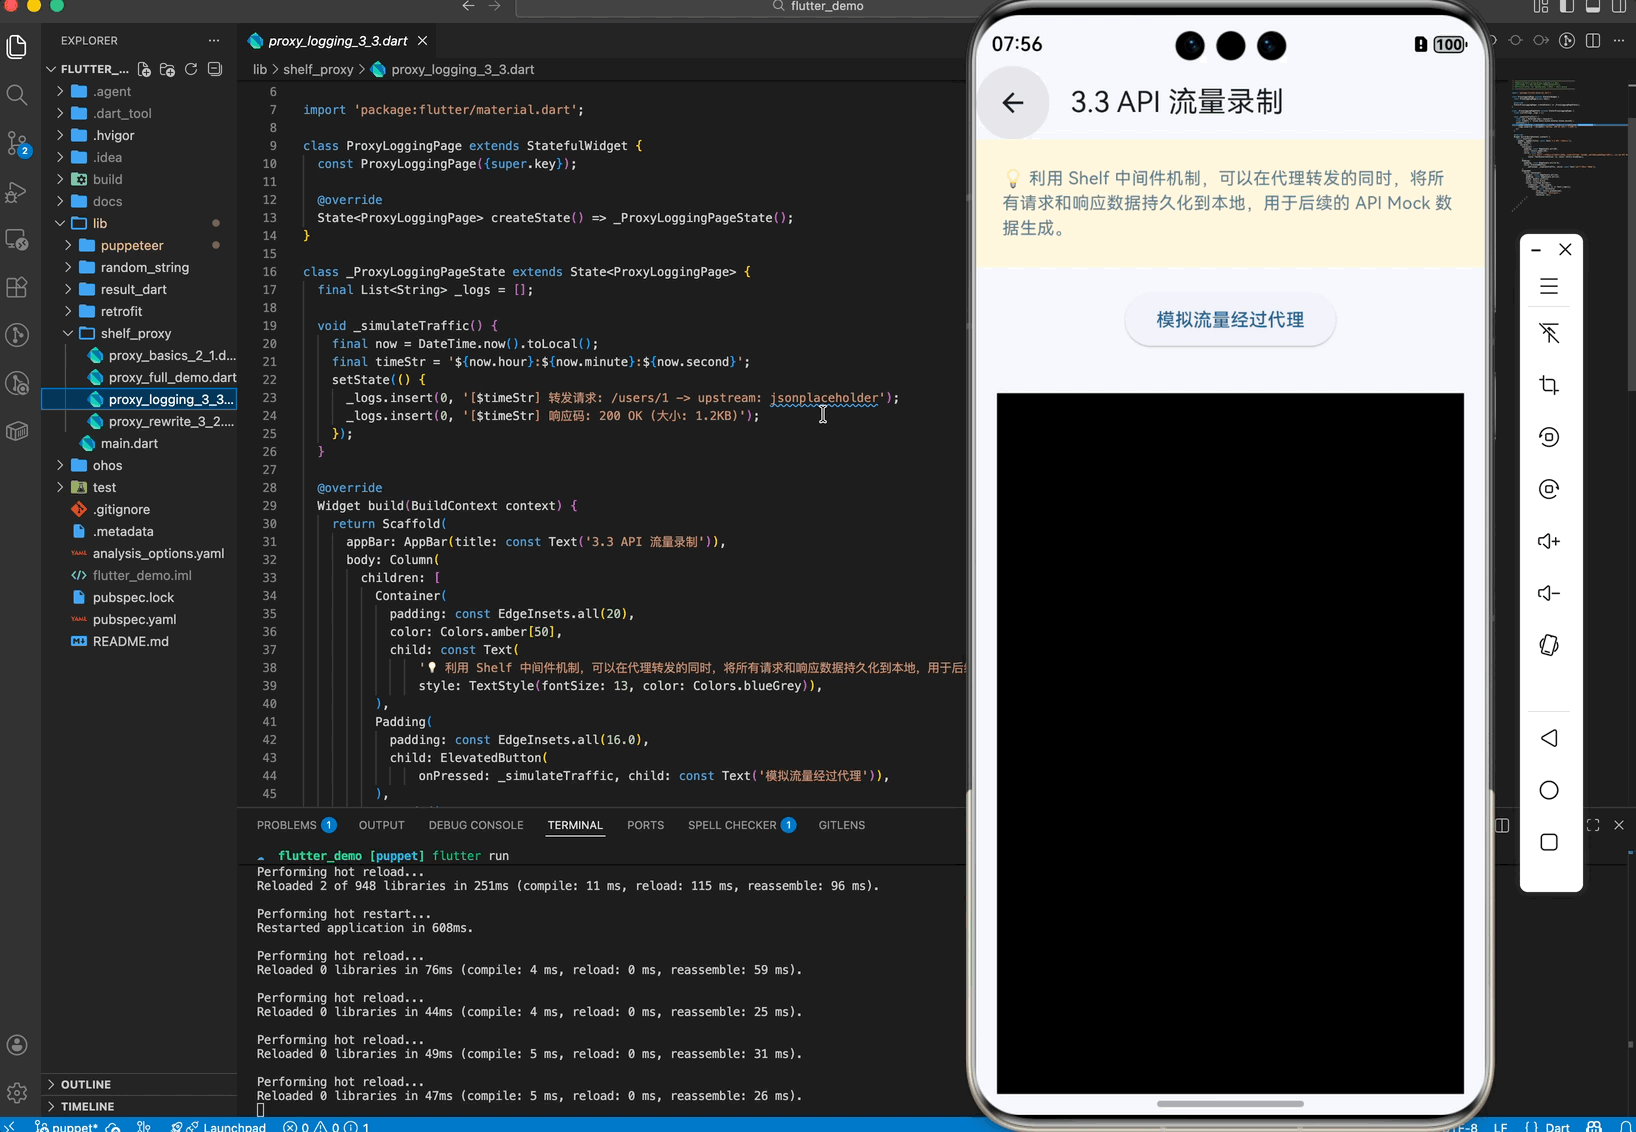The height and width of the screenshot is (1132, 1636).
Task: Click errors and warnings count in status bar
Action: (x=327, y=1127)
